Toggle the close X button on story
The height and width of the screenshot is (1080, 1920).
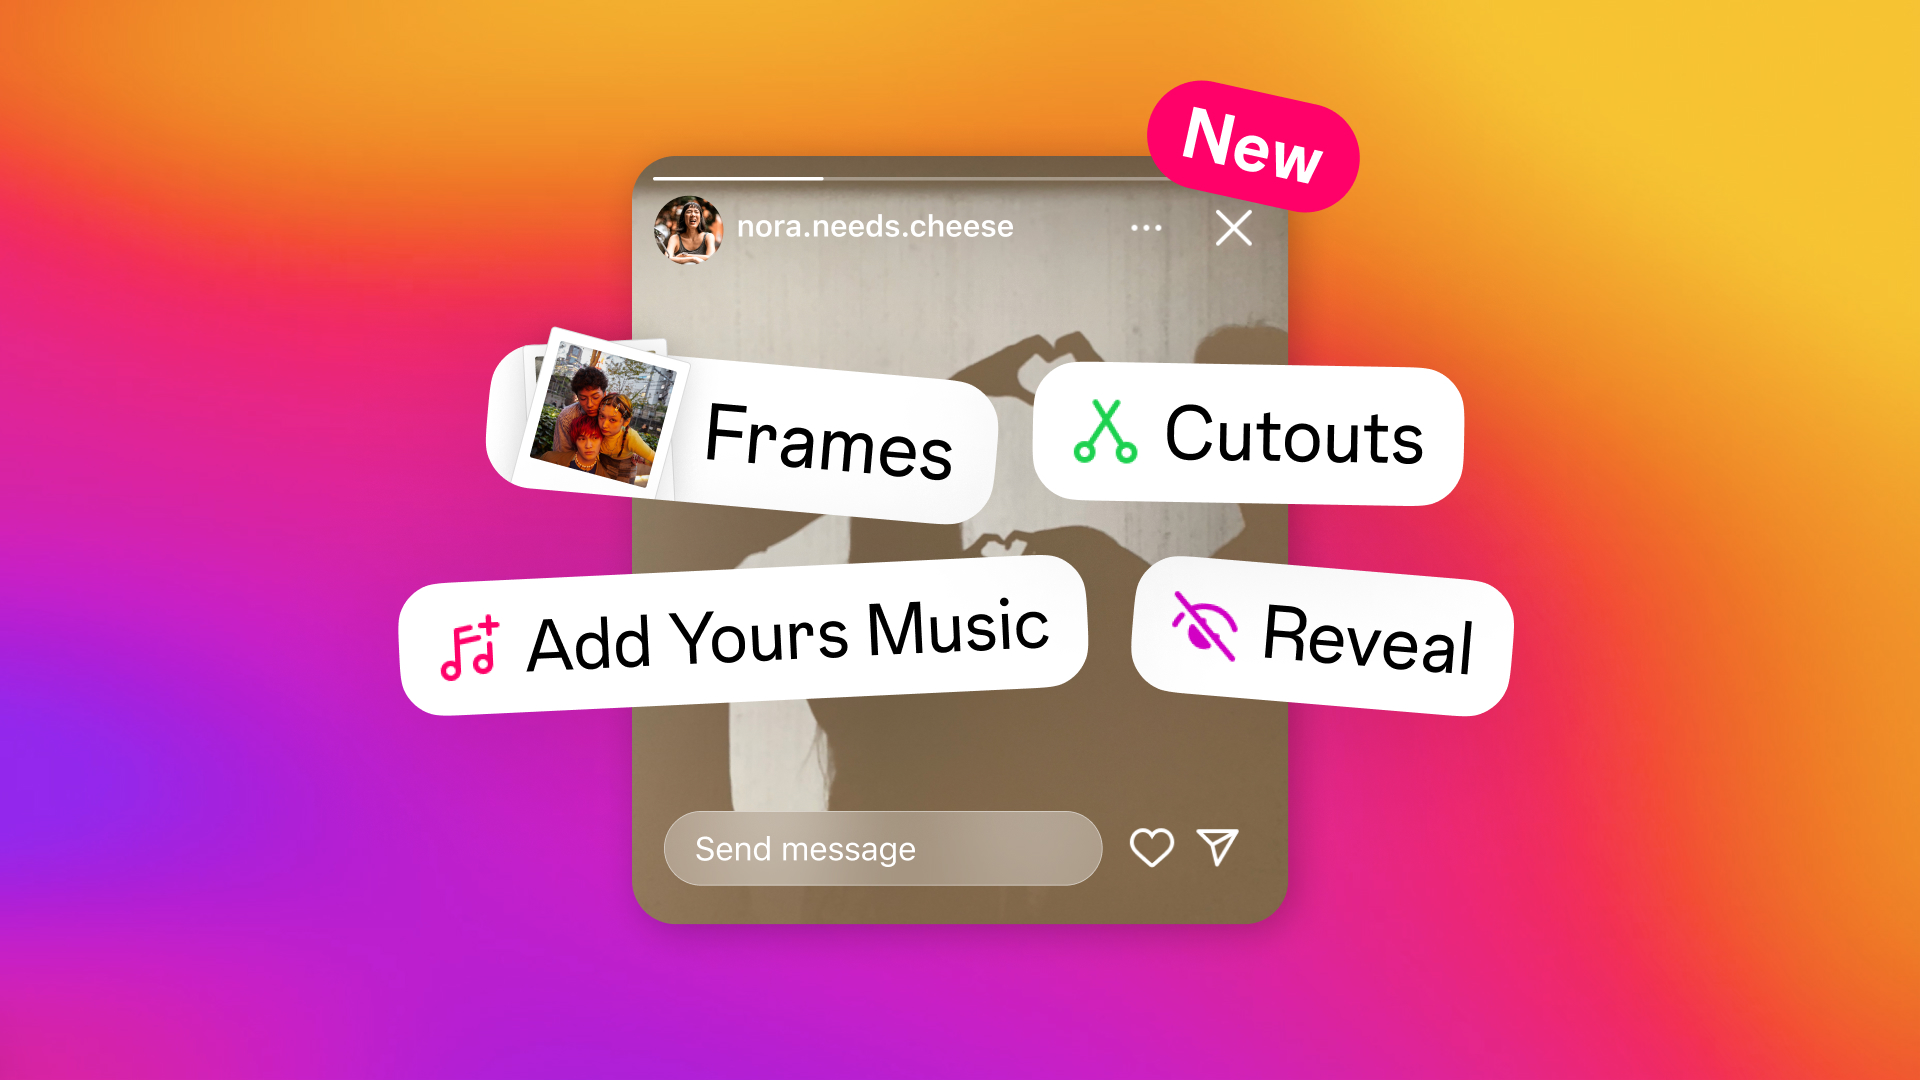pyautogui.click(x=1233, y=227)
